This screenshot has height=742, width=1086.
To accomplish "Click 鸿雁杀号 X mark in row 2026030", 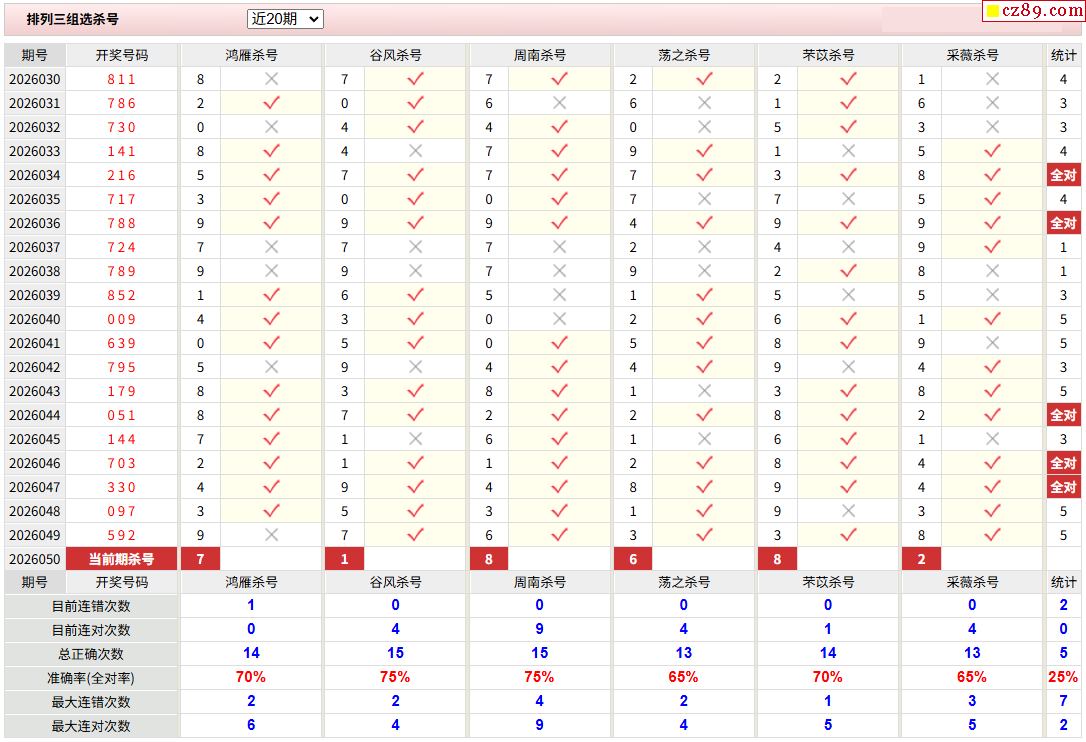I will pos(271,79).
